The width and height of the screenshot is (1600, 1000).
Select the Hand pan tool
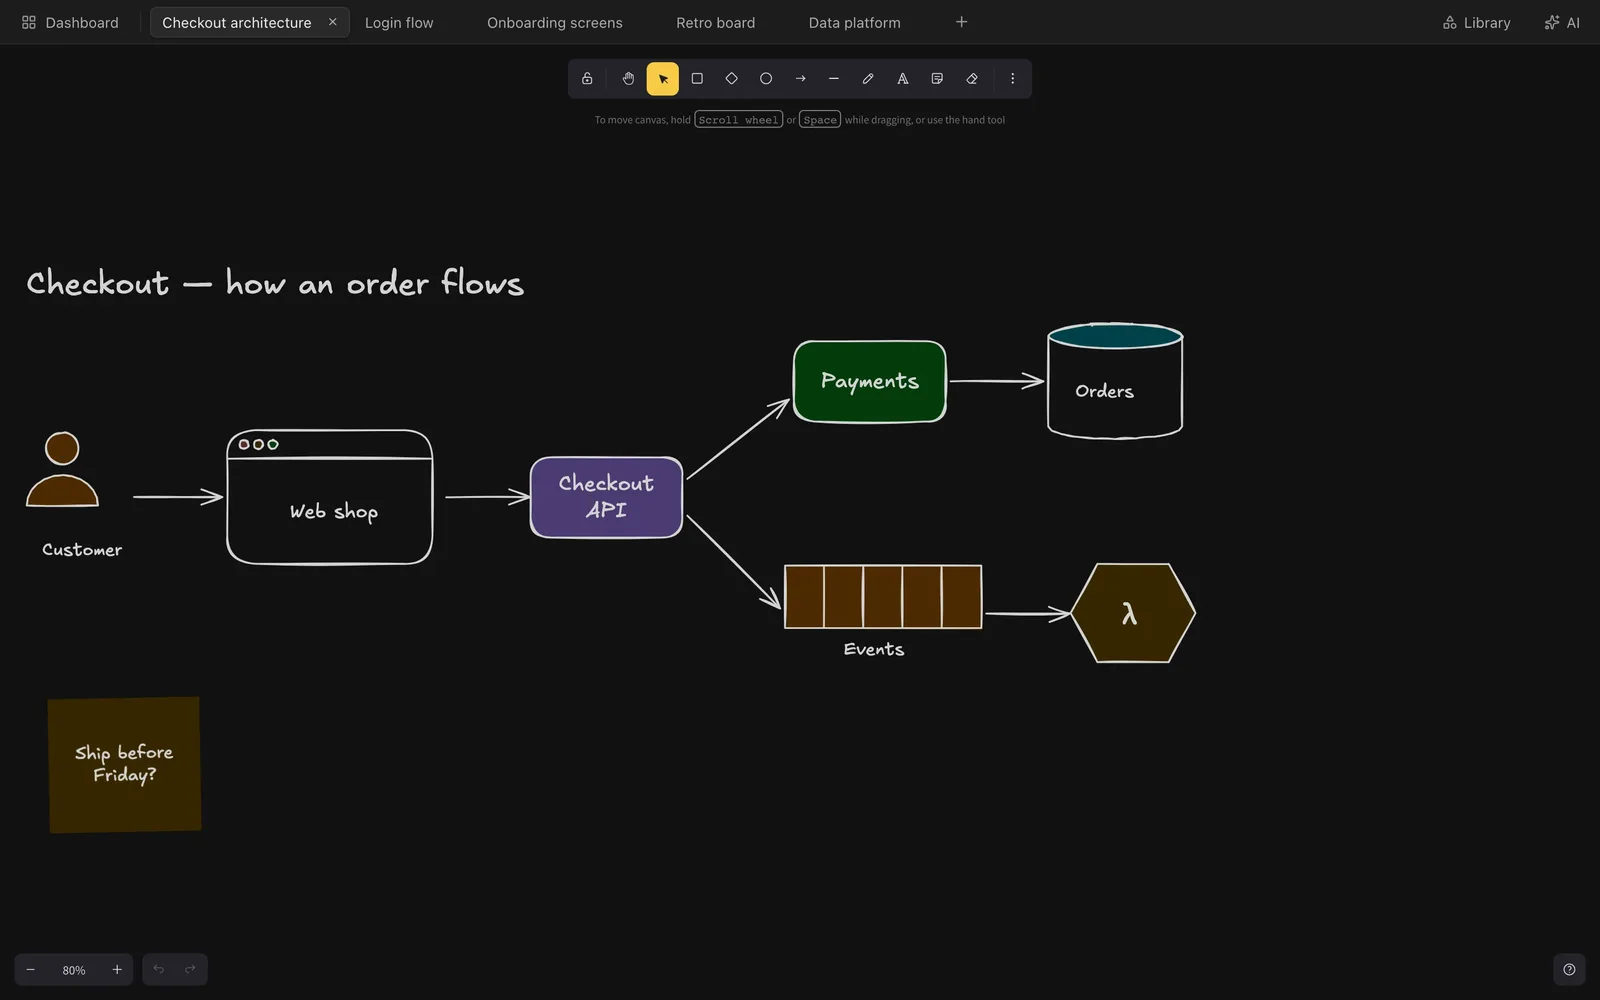pos(628,79)
